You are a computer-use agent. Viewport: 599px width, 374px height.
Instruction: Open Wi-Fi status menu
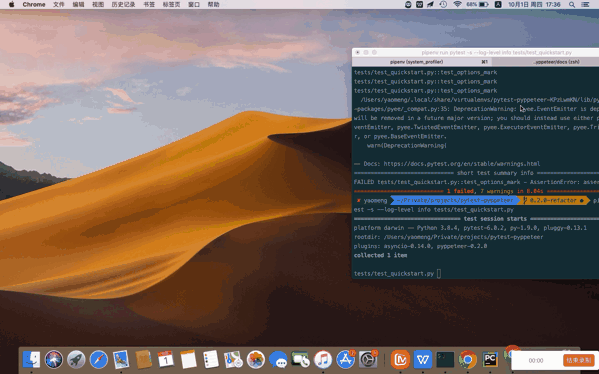coord(457,5)
